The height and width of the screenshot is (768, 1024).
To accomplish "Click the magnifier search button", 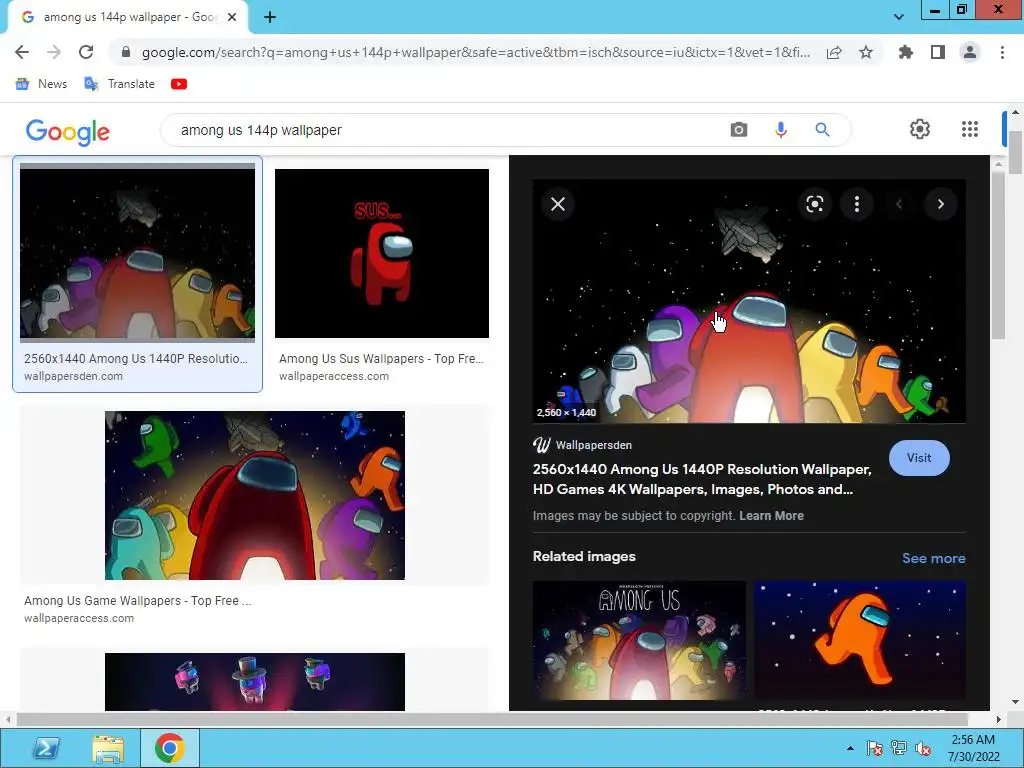I will pyautogui.click(x=822, y=129).
